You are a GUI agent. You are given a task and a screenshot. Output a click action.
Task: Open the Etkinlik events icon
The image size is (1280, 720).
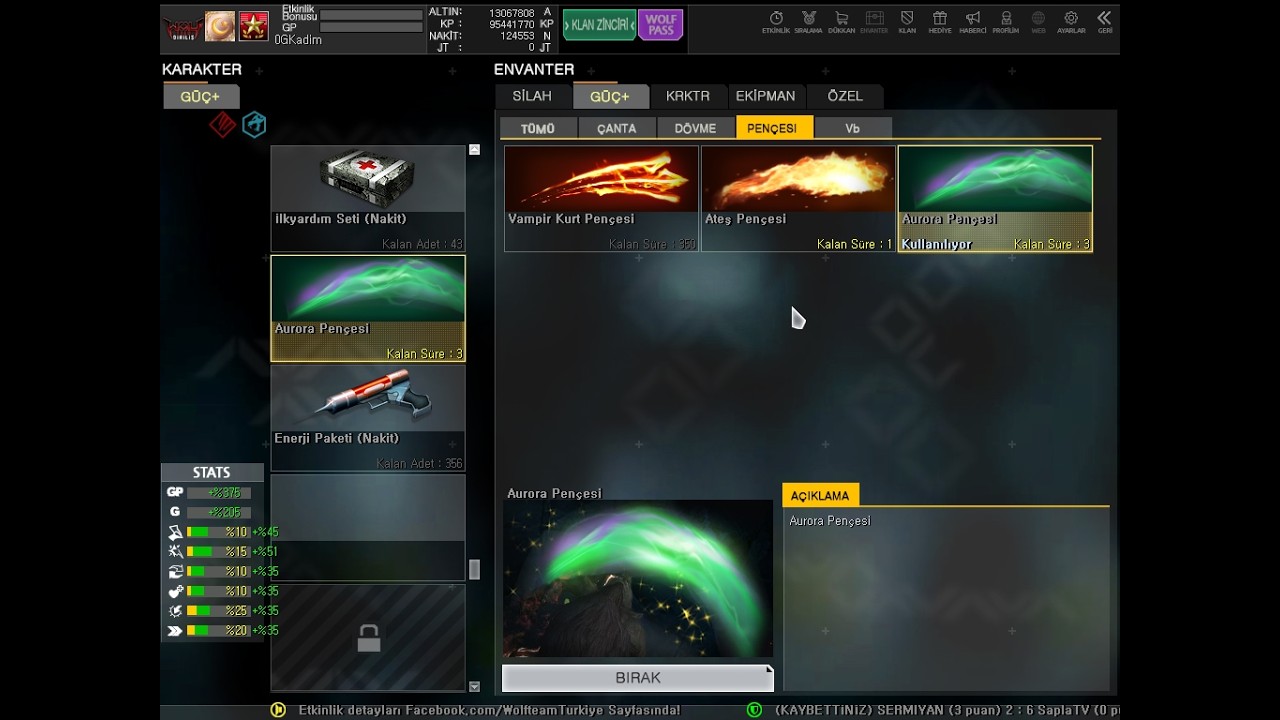(776, 22)
